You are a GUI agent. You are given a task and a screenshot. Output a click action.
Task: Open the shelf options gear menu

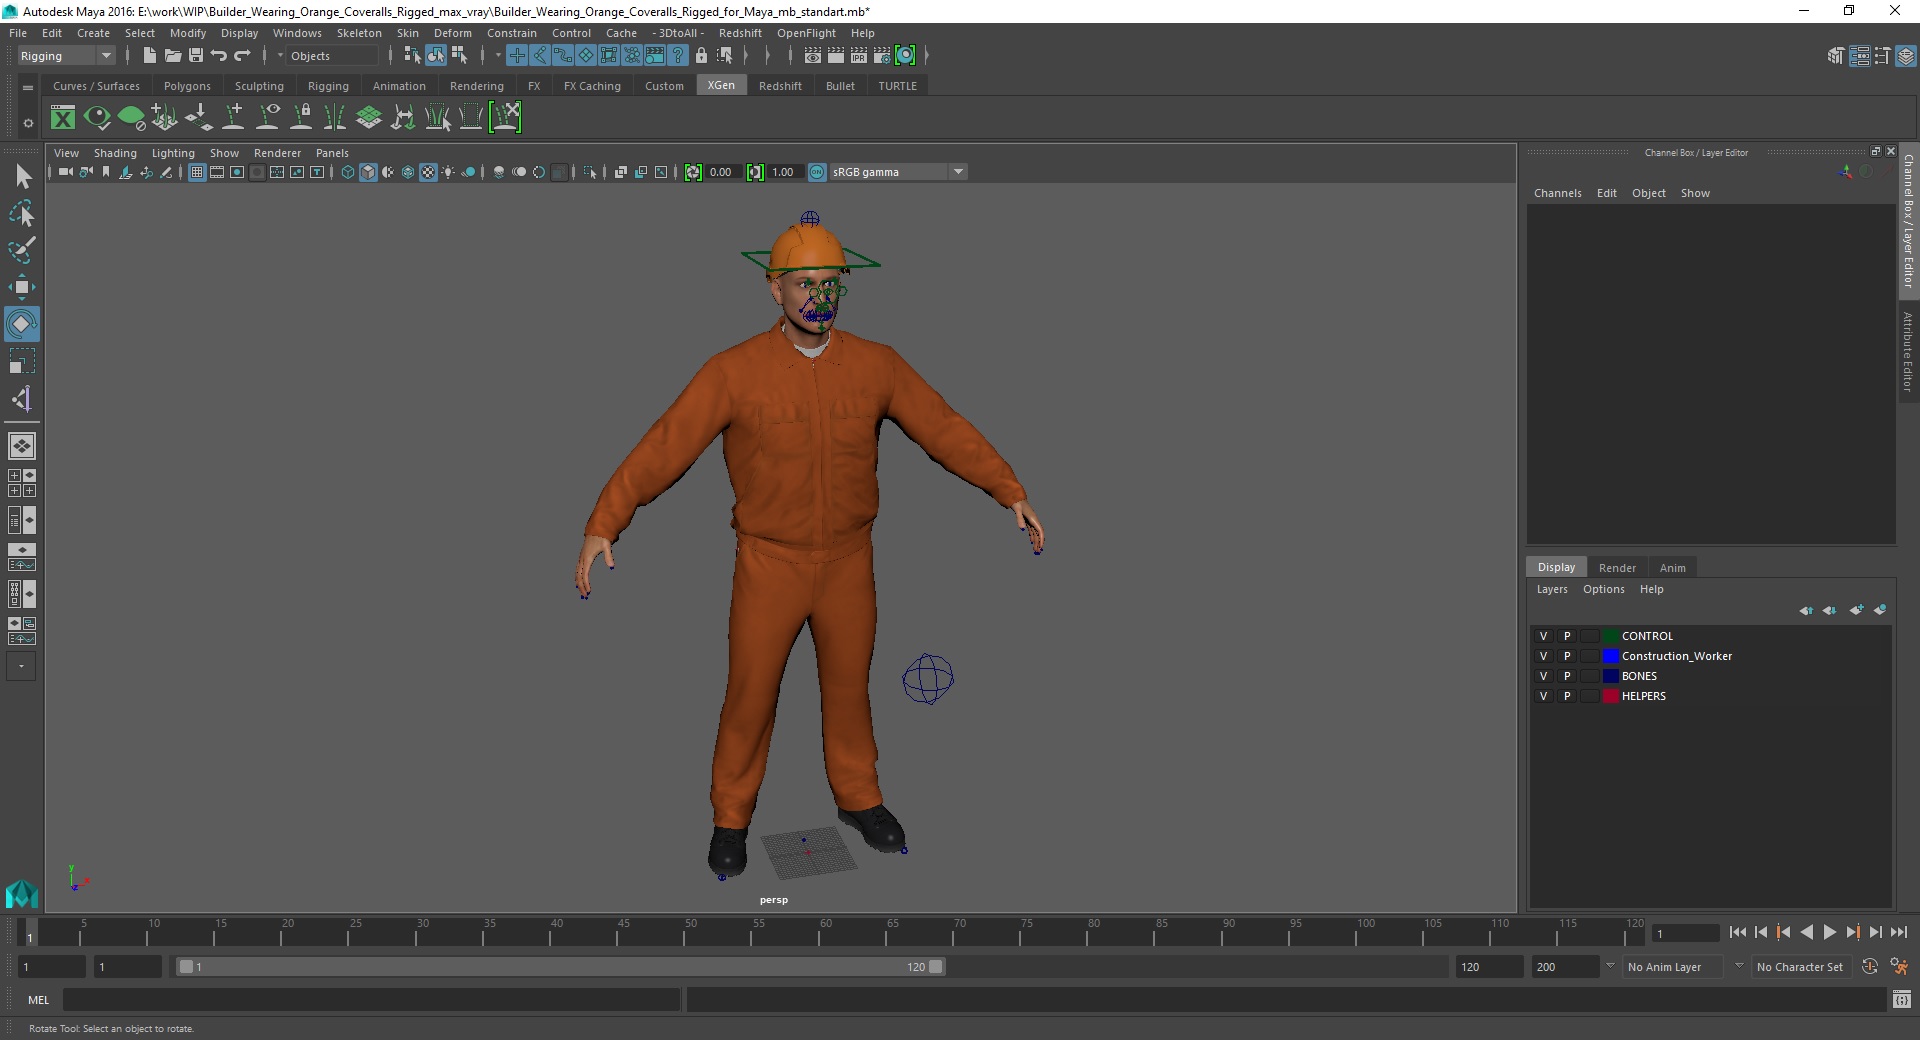[28, 123]
